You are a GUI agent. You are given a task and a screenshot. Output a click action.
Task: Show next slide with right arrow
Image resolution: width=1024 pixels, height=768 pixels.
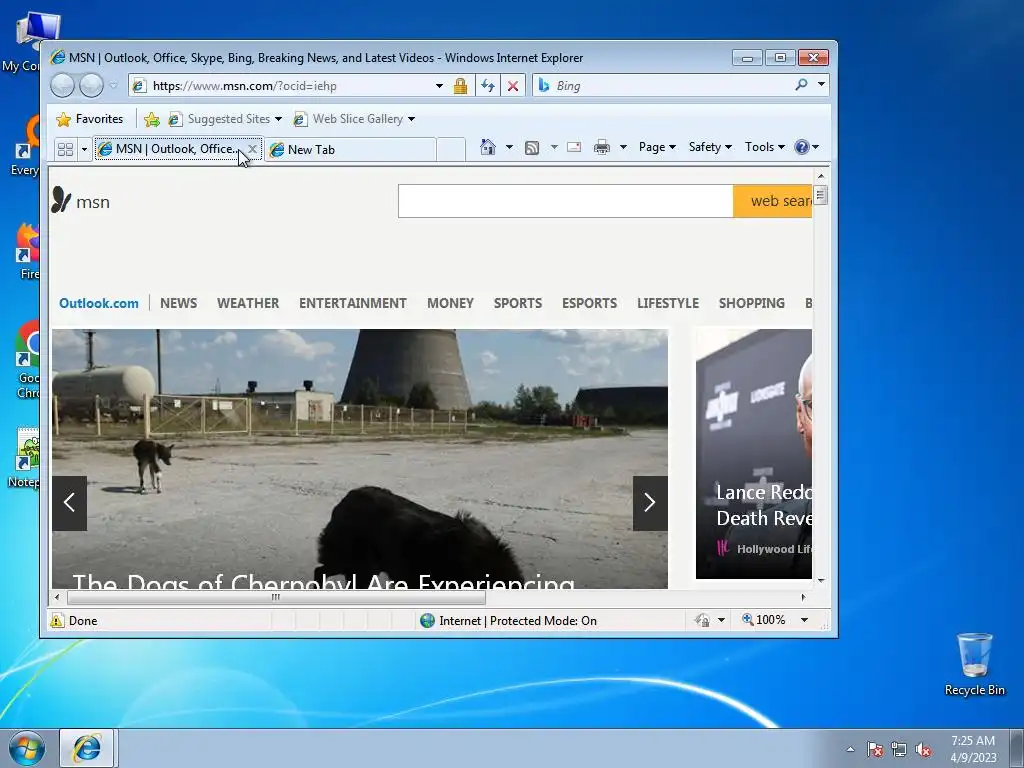point(650,502)
